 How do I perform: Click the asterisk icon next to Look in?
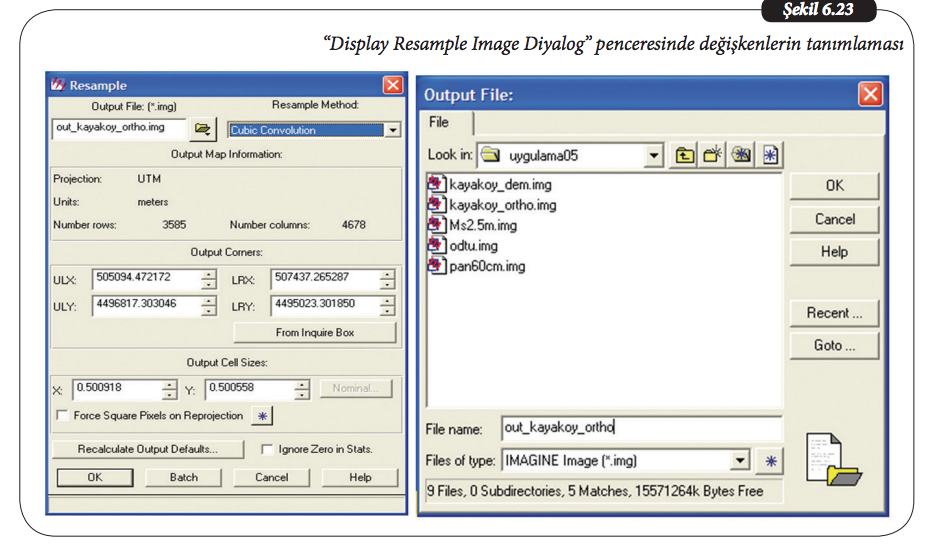pos(770,155)
